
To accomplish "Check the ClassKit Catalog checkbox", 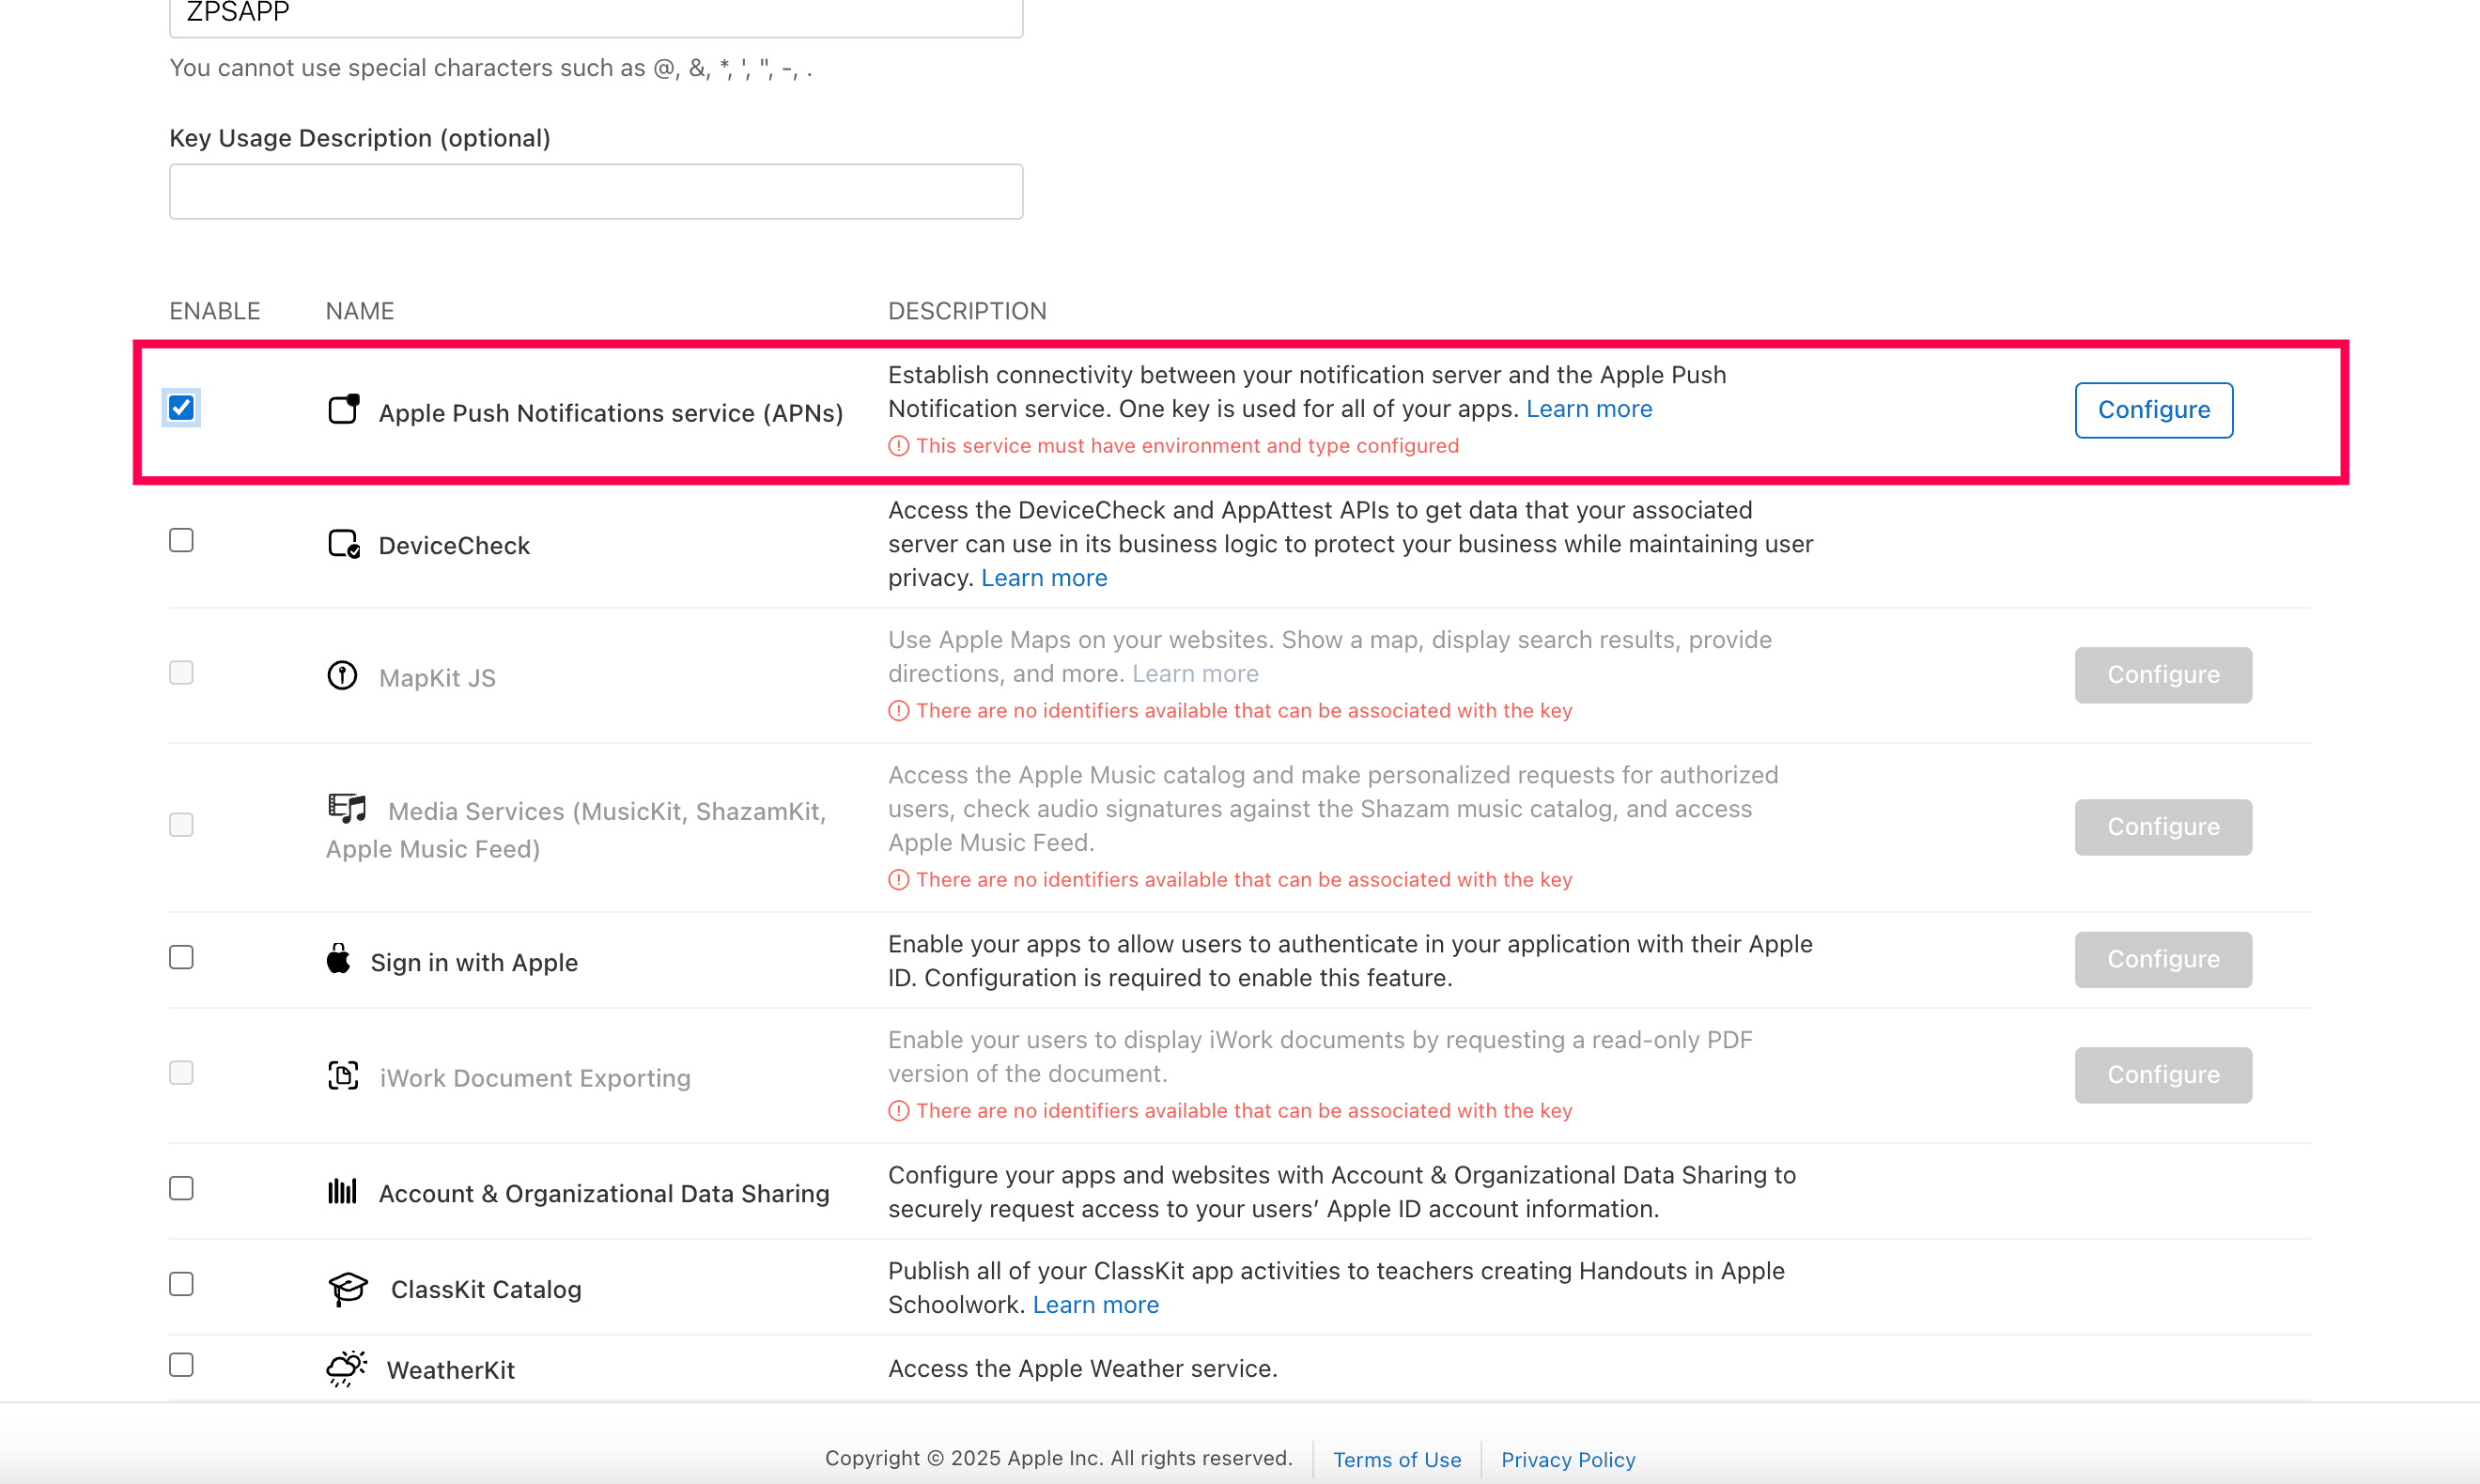I will 181,1284.
